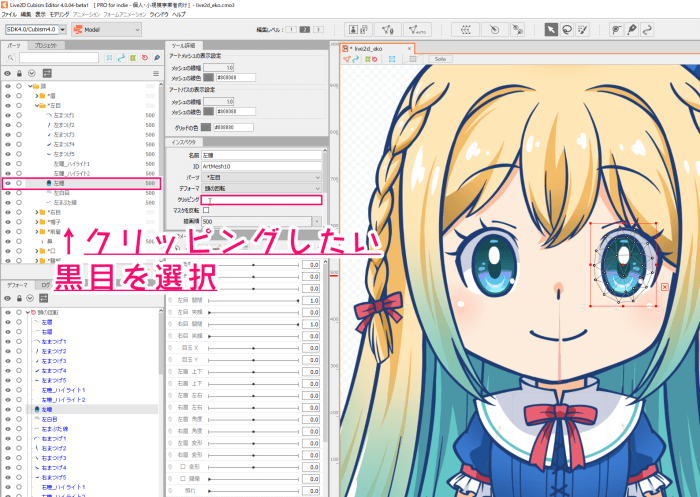Click parts panel header lock icon

(x=19, y=73)
